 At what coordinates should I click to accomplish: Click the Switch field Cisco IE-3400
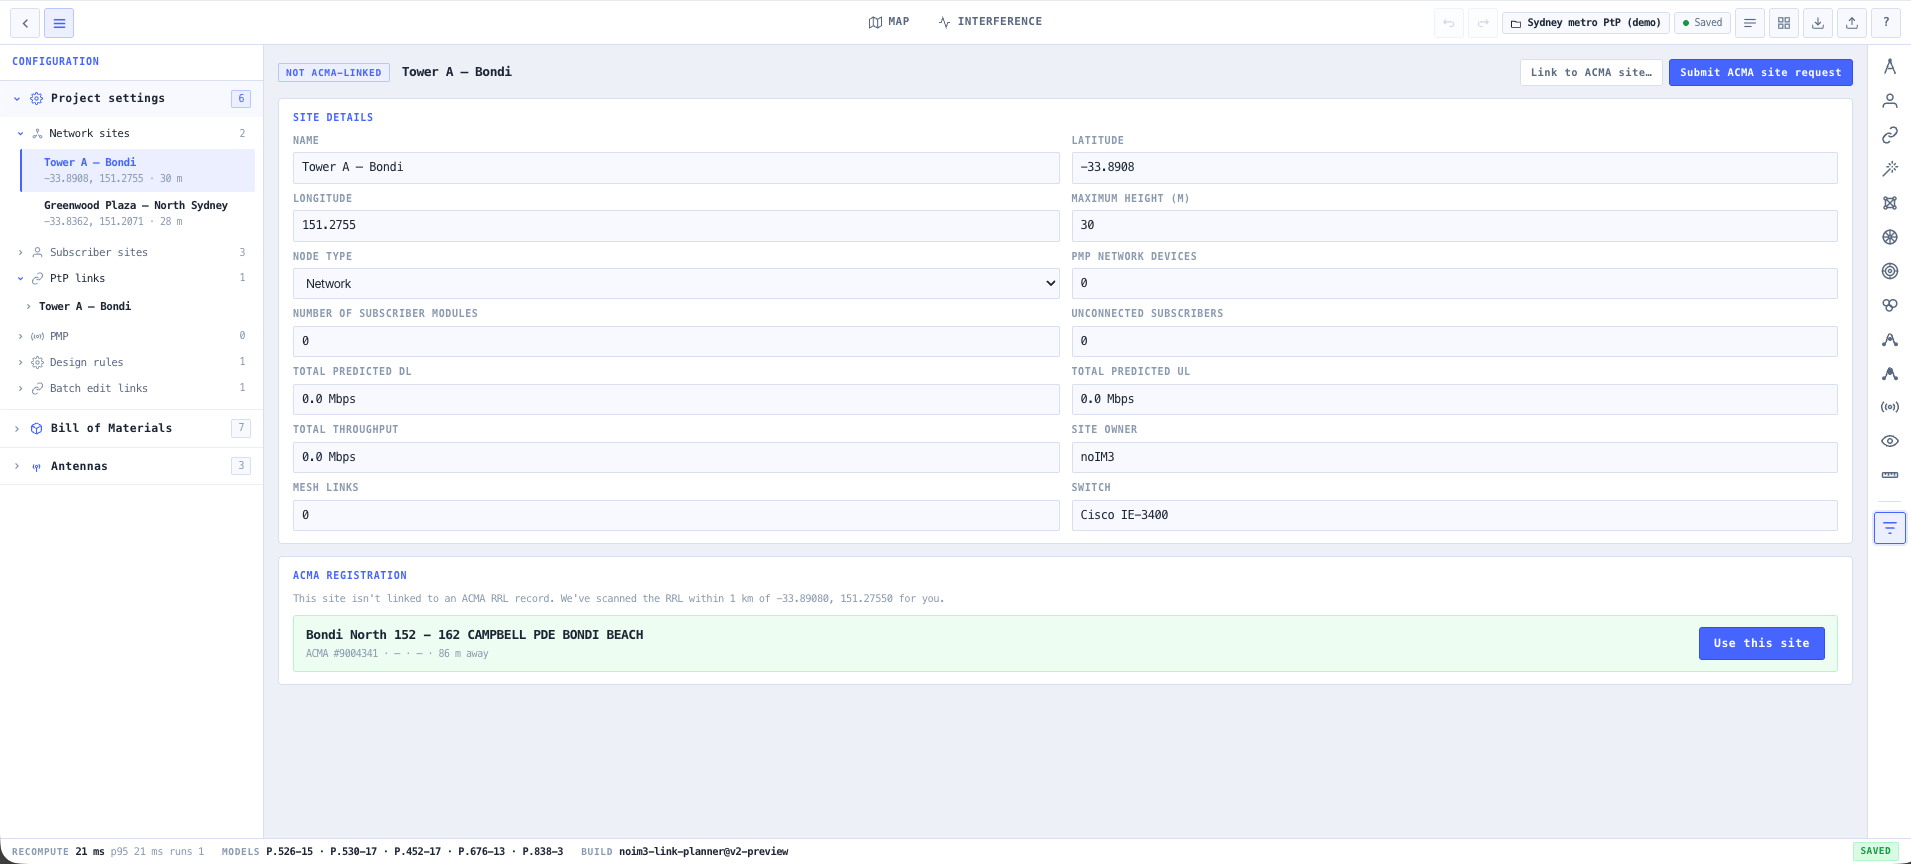(1454, 515)
